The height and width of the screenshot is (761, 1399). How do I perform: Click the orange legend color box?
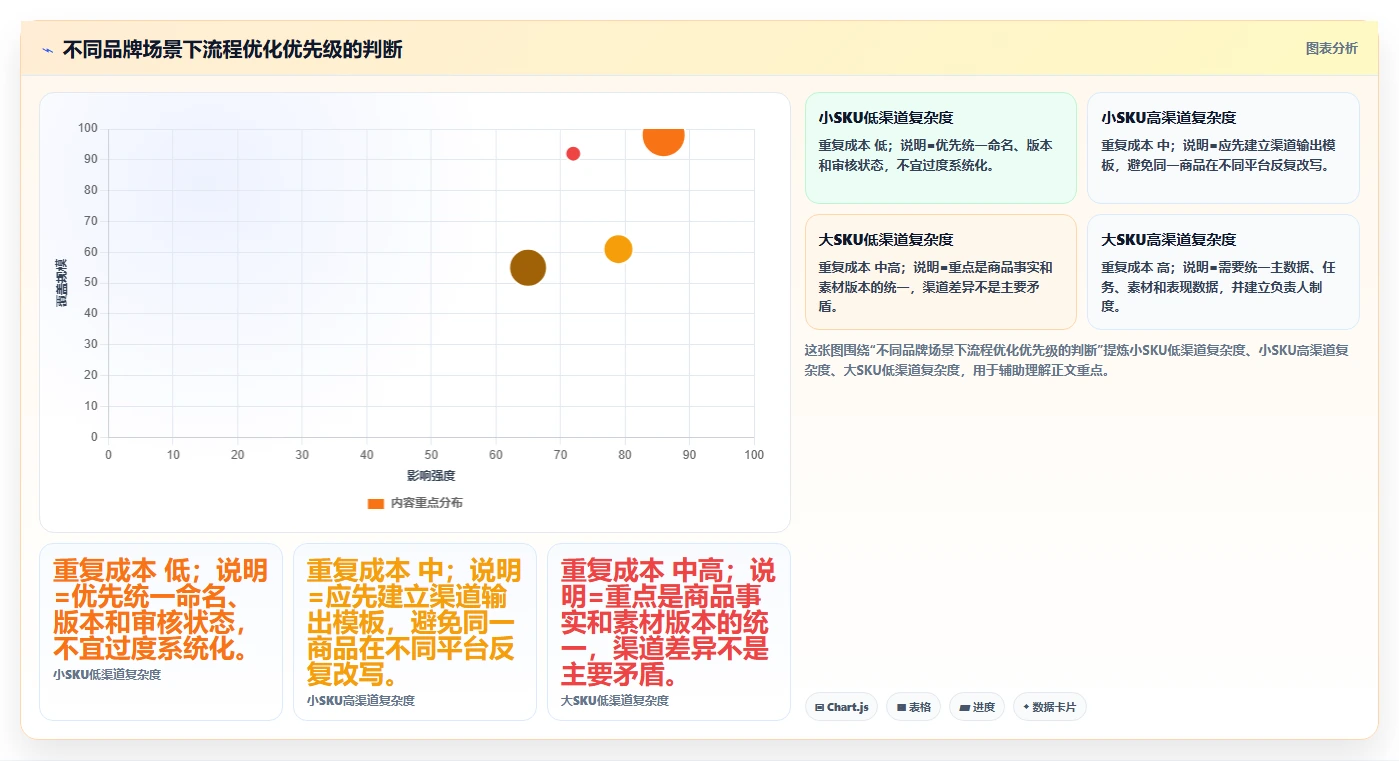(376, 503)
